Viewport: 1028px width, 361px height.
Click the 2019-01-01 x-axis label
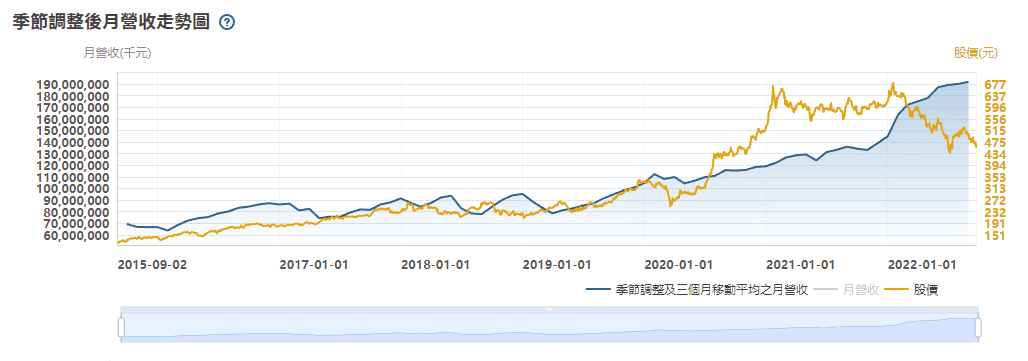coord(557,265)
